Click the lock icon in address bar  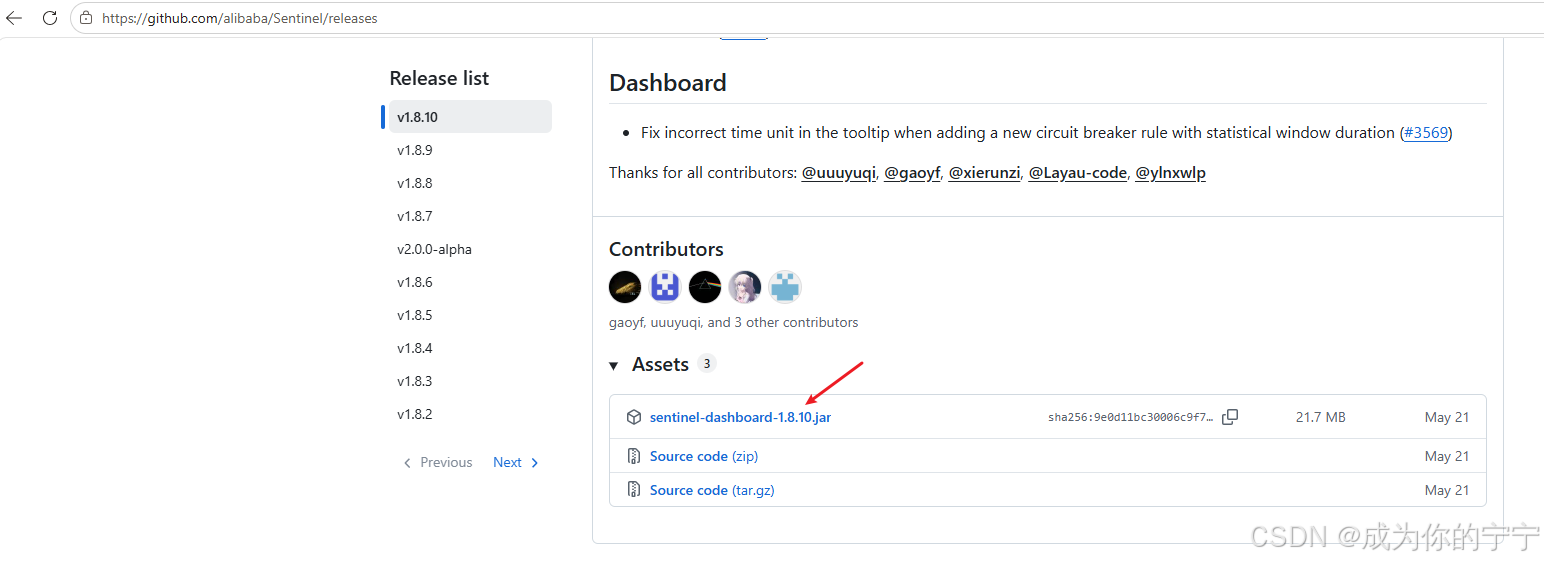[x=86, y=18]
